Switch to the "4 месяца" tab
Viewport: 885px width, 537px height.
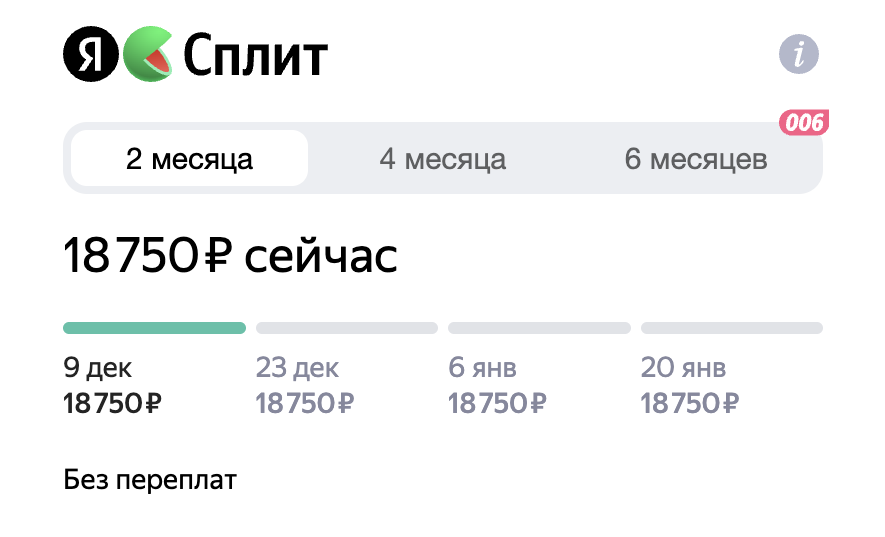[x=442, y=159]
